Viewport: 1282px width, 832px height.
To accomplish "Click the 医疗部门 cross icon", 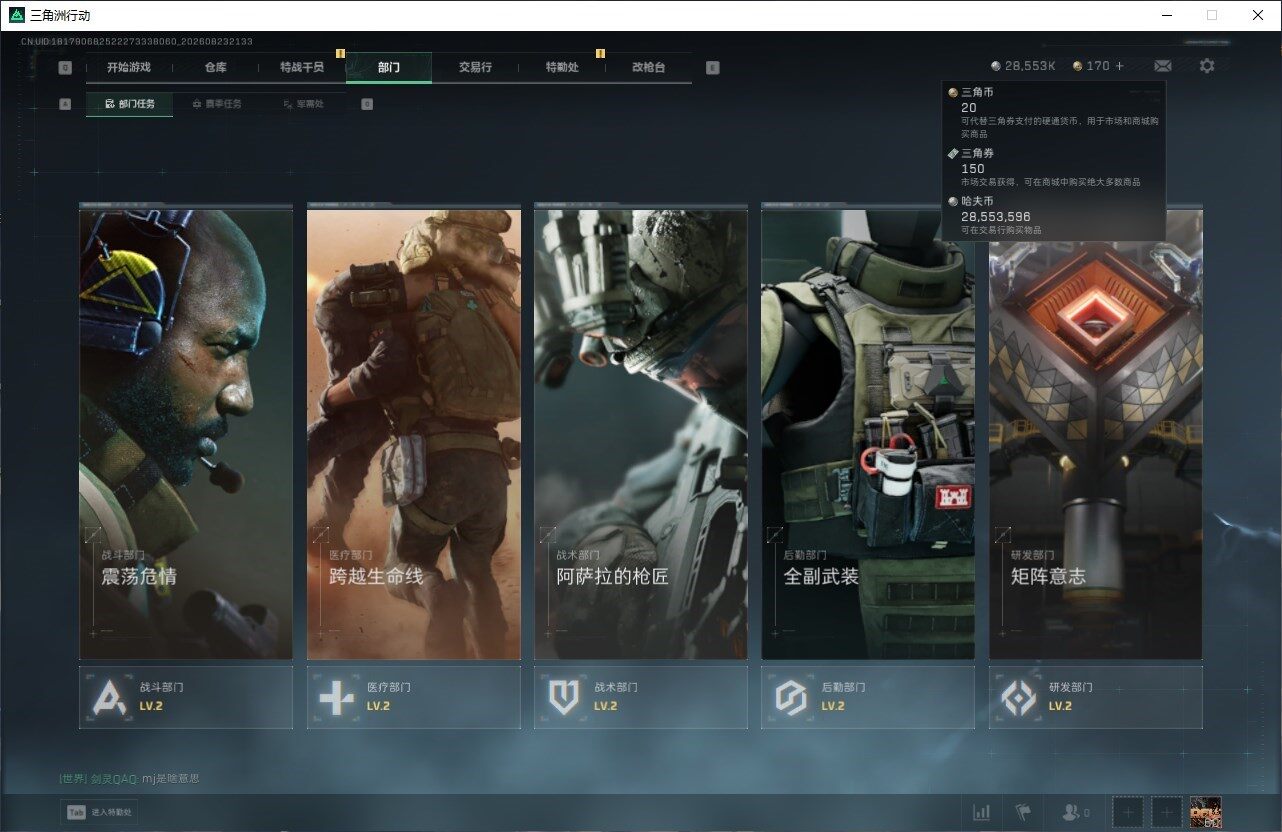I will click(337, 697).
